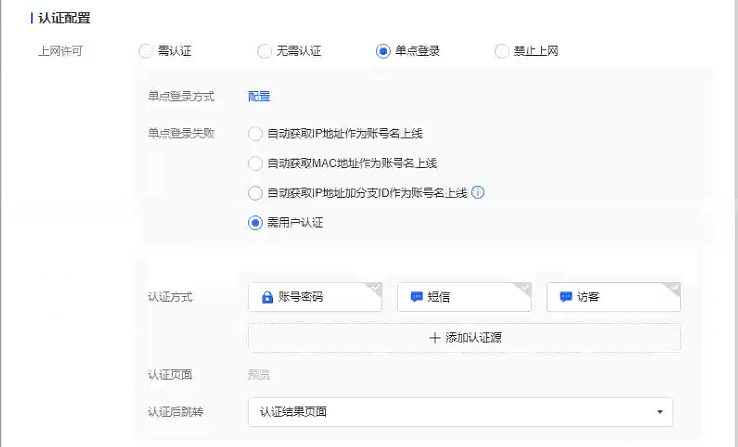
Task: Select the 需认证 radio option
Action: coord(145,51)
